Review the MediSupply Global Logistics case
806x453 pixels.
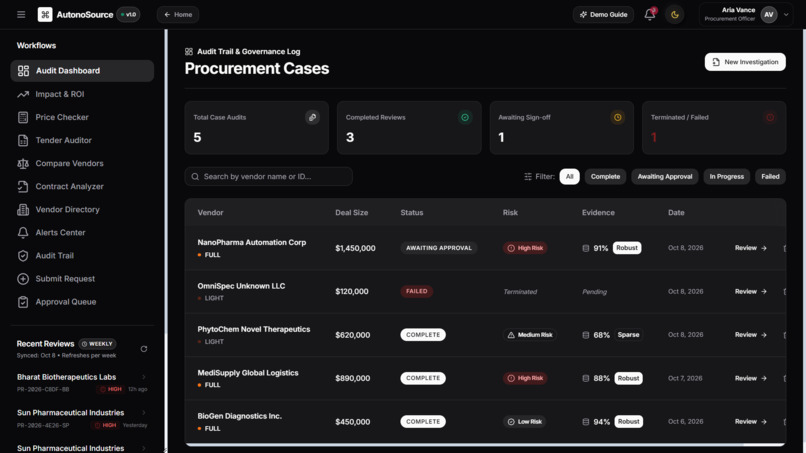click(x=750, y=378)
